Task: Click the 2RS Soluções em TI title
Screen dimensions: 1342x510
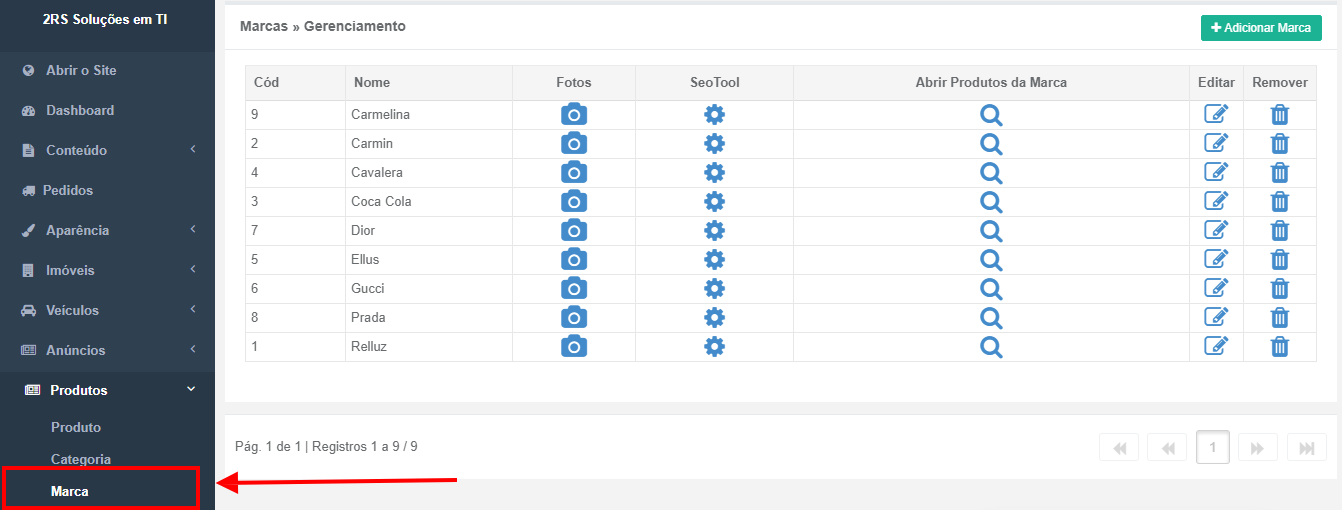Action: [105, 20]
